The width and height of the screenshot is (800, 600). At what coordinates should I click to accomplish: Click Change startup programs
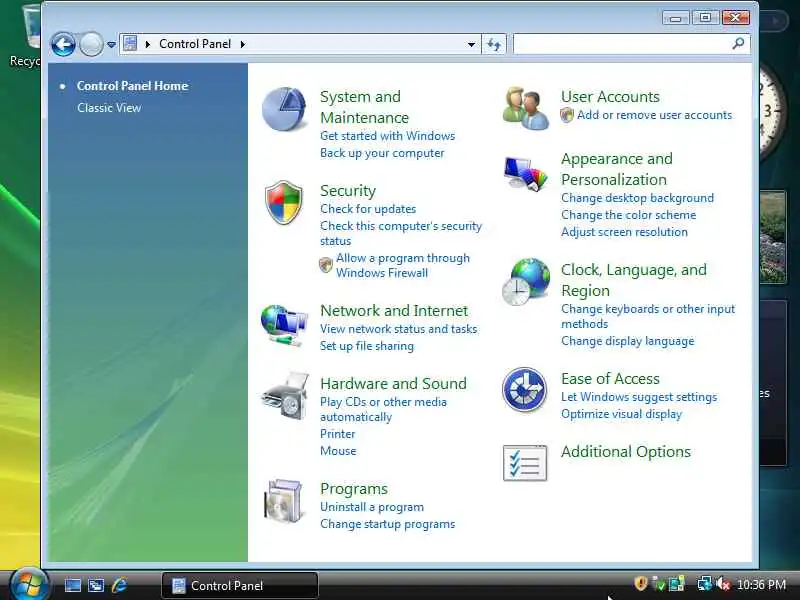387,524
